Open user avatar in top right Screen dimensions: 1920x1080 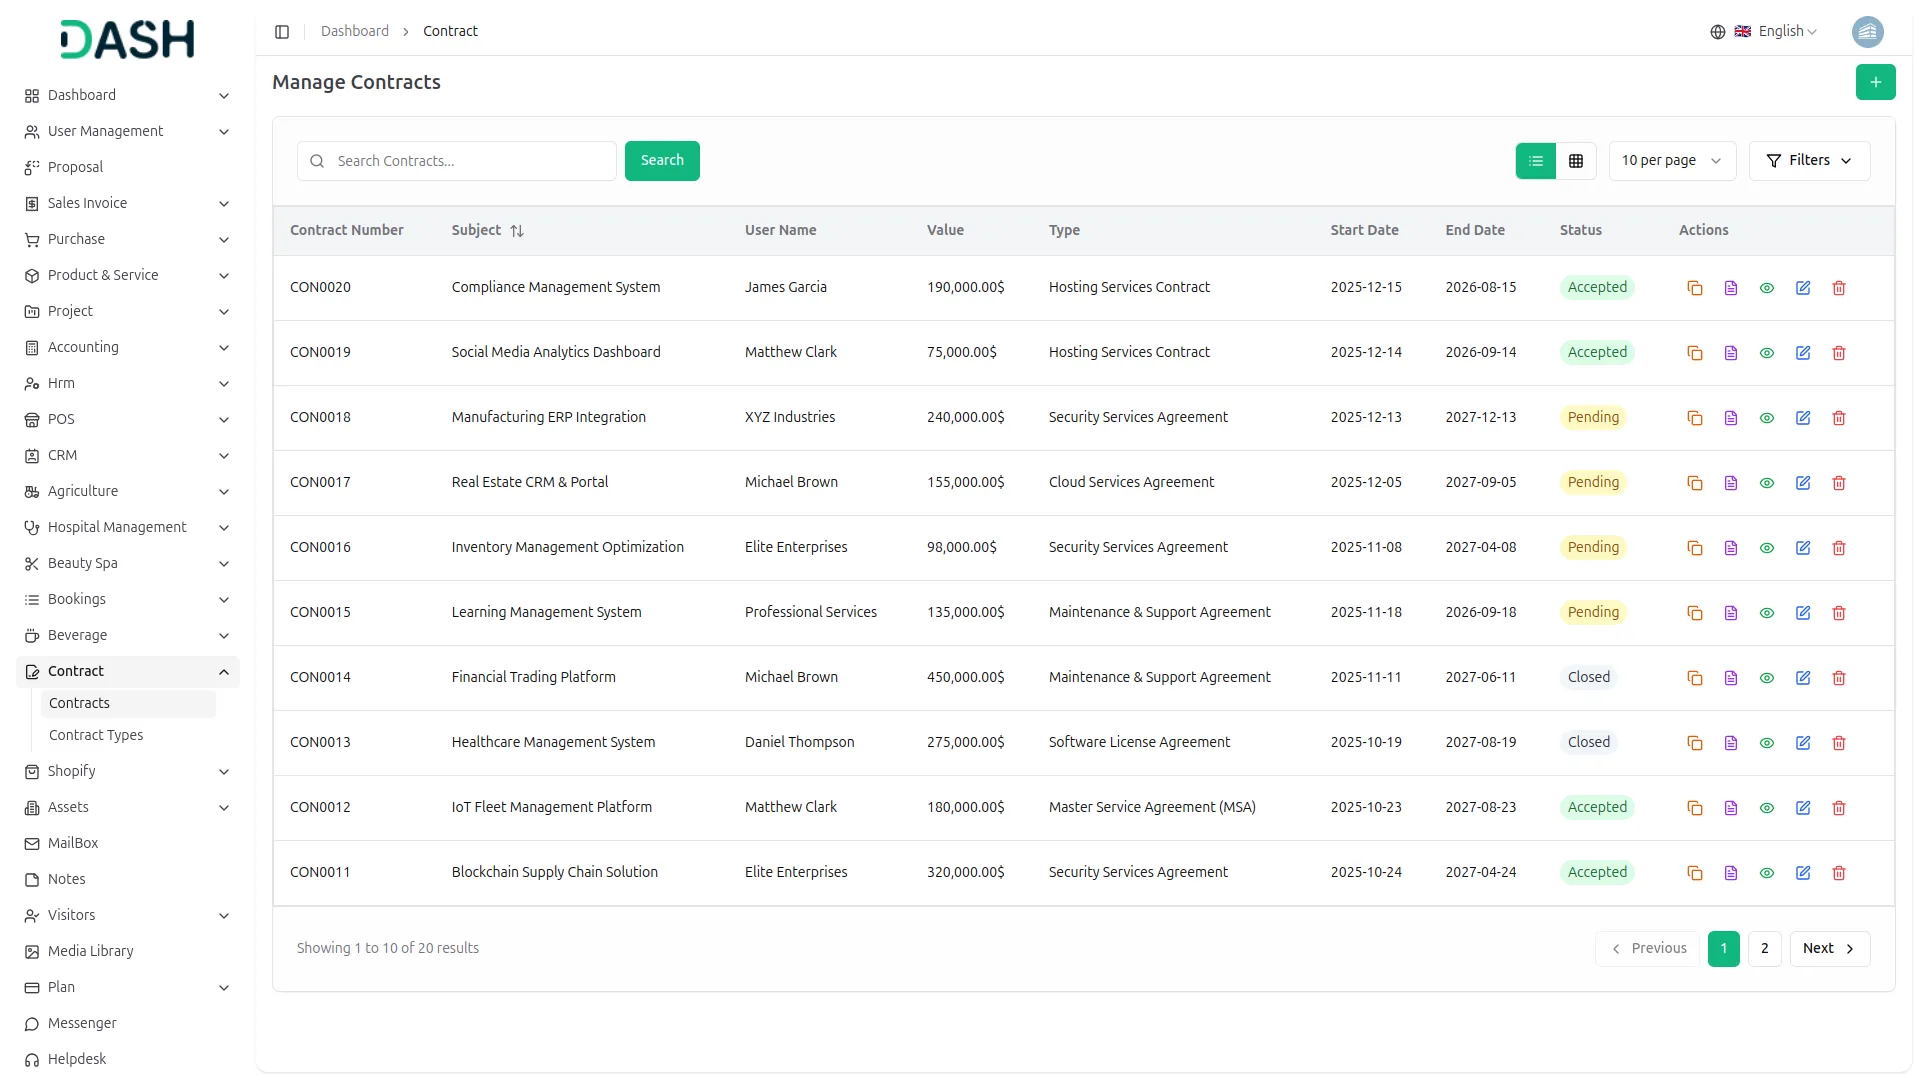(x=1867, y=32)
